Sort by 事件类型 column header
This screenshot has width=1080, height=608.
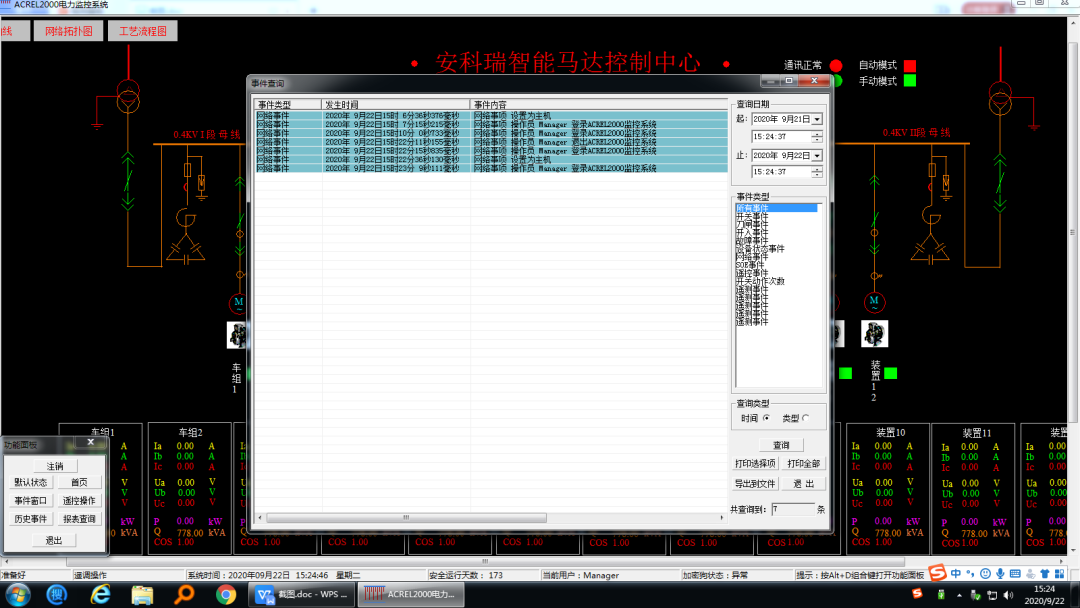click(x=288, y=105)
